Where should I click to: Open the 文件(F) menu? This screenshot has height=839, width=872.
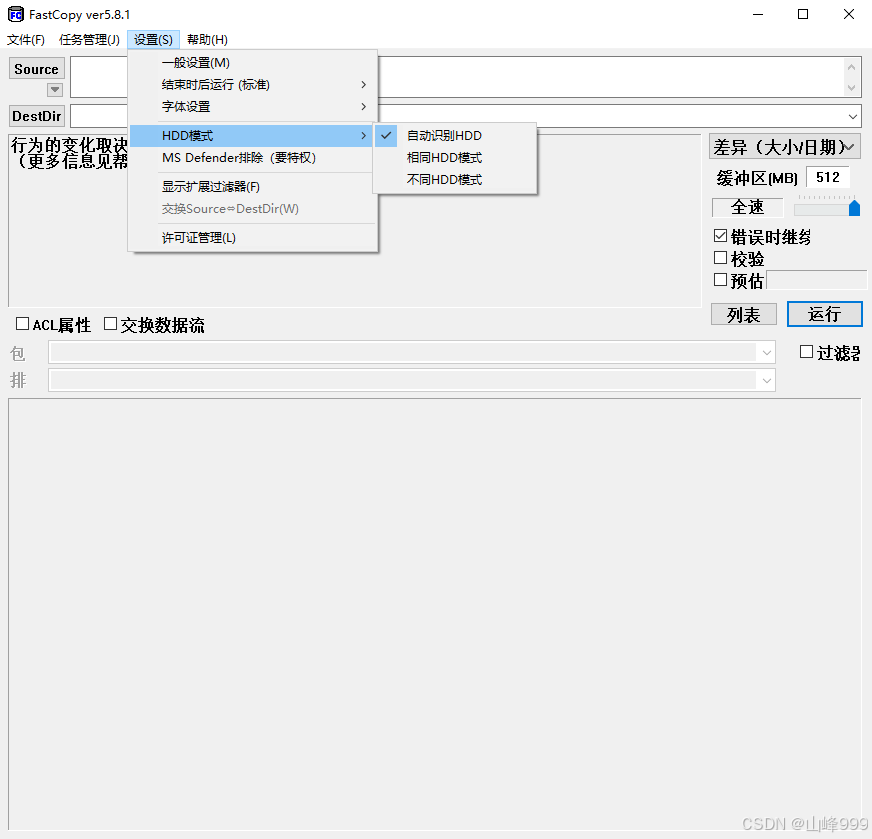[26, 39]
